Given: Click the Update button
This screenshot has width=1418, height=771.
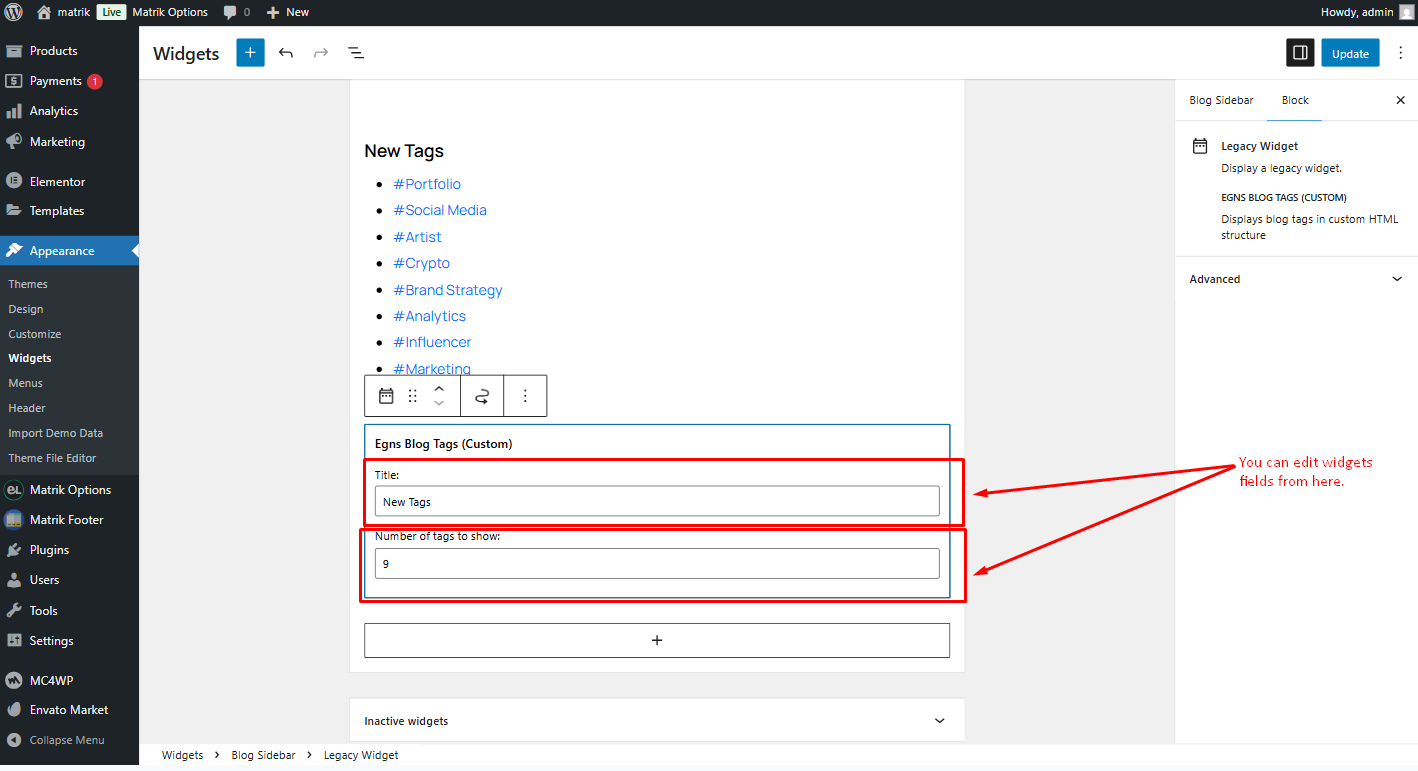Looking at the screenshot, I should click(x=1350, y=53).
